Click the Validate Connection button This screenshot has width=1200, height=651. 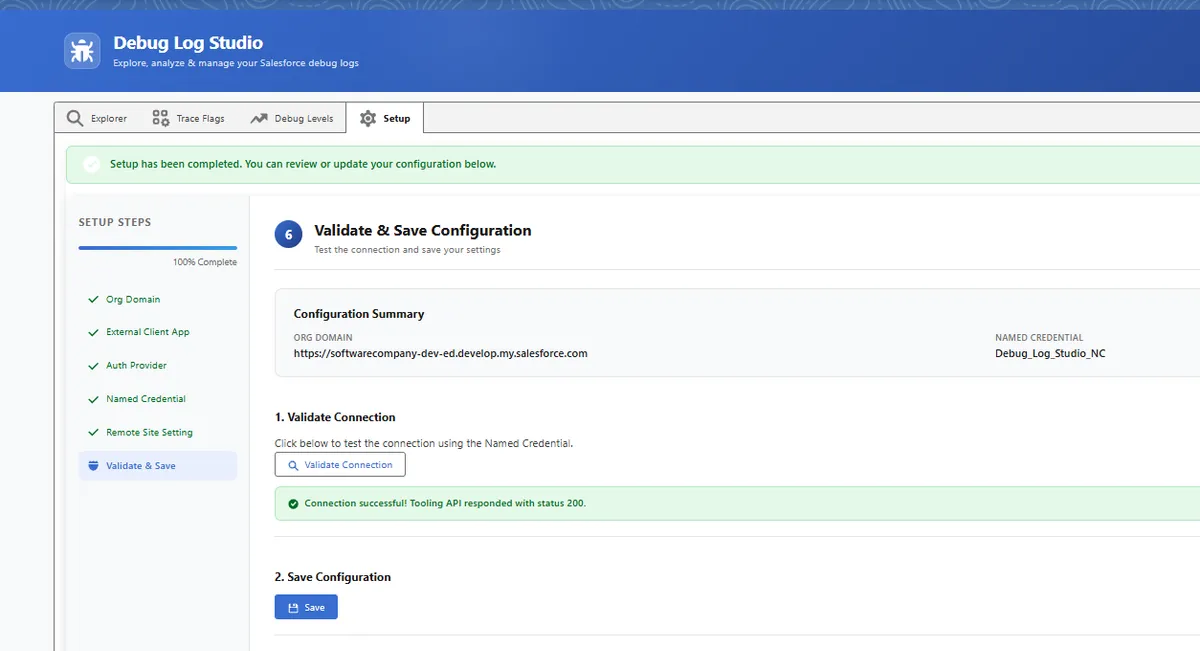pyautogui.click(x=340, y=465)
